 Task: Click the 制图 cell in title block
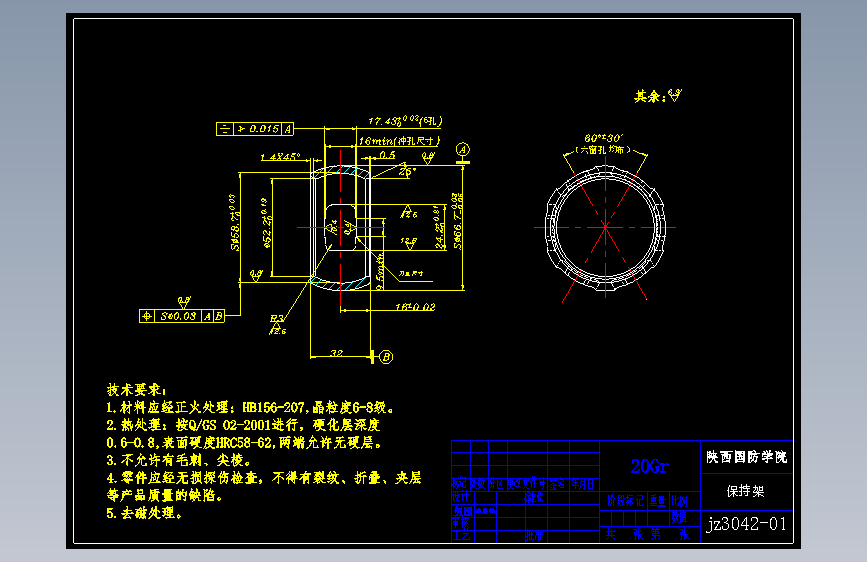[x=463, y=511]
